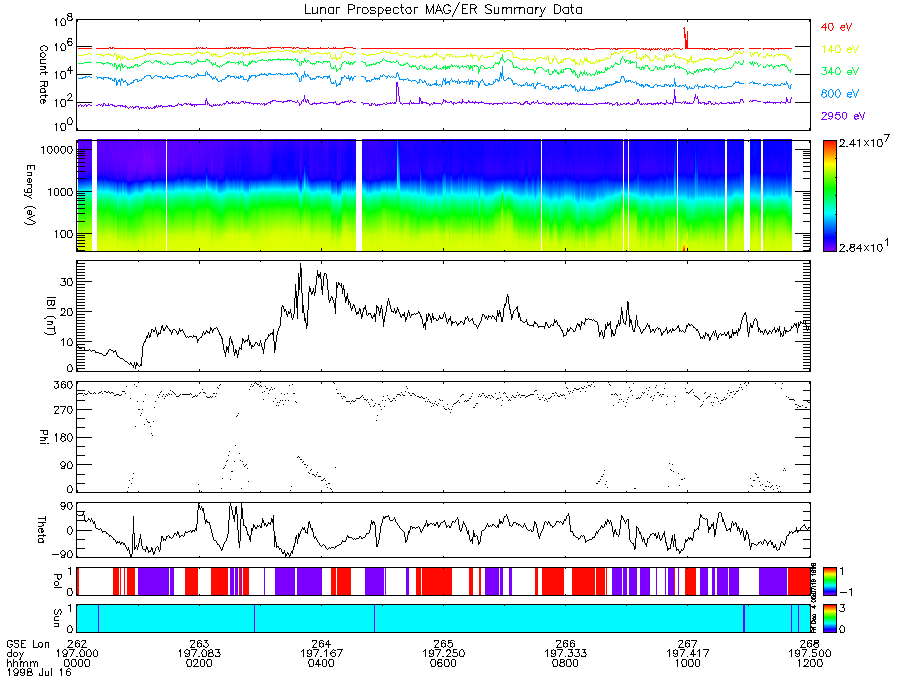Click the '197.250' day-of-year label
This screenshot has height=700, width=900.
(x=443, y=654)
